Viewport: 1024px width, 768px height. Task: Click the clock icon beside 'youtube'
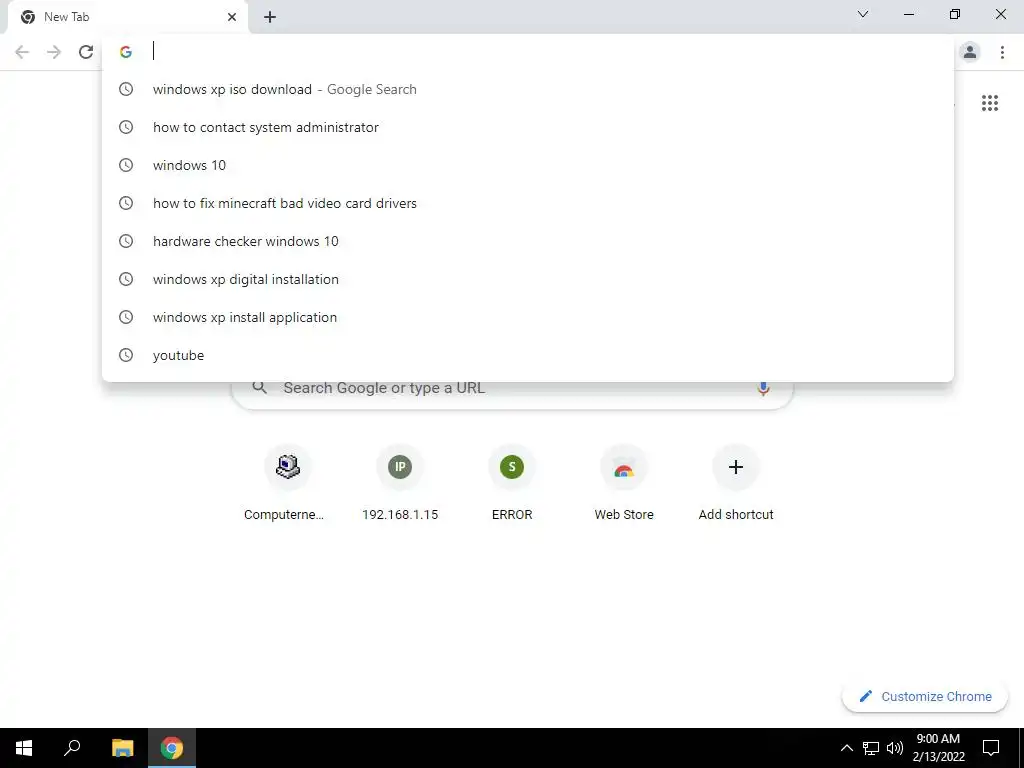pyautogui.click(x=126, y=355)
